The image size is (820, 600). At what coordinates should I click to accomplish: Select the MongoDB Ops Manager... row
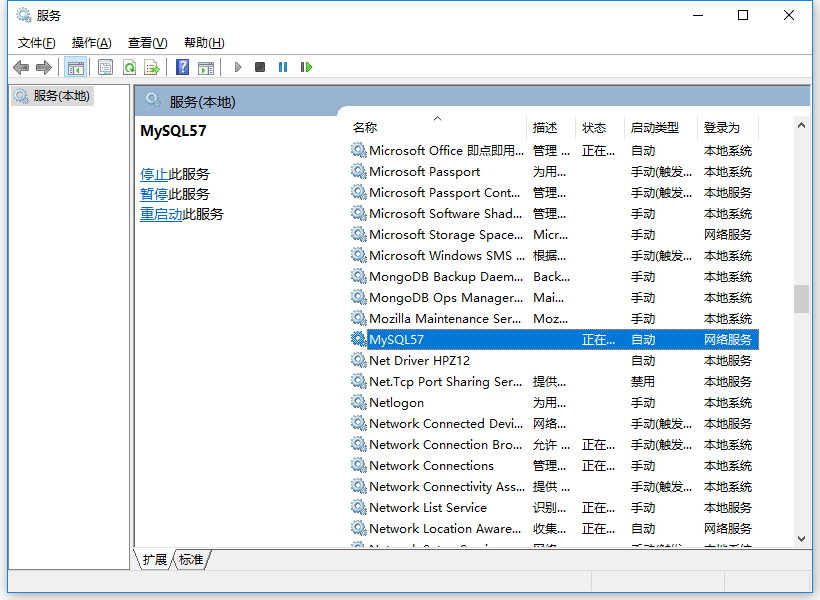coord(553,298)
